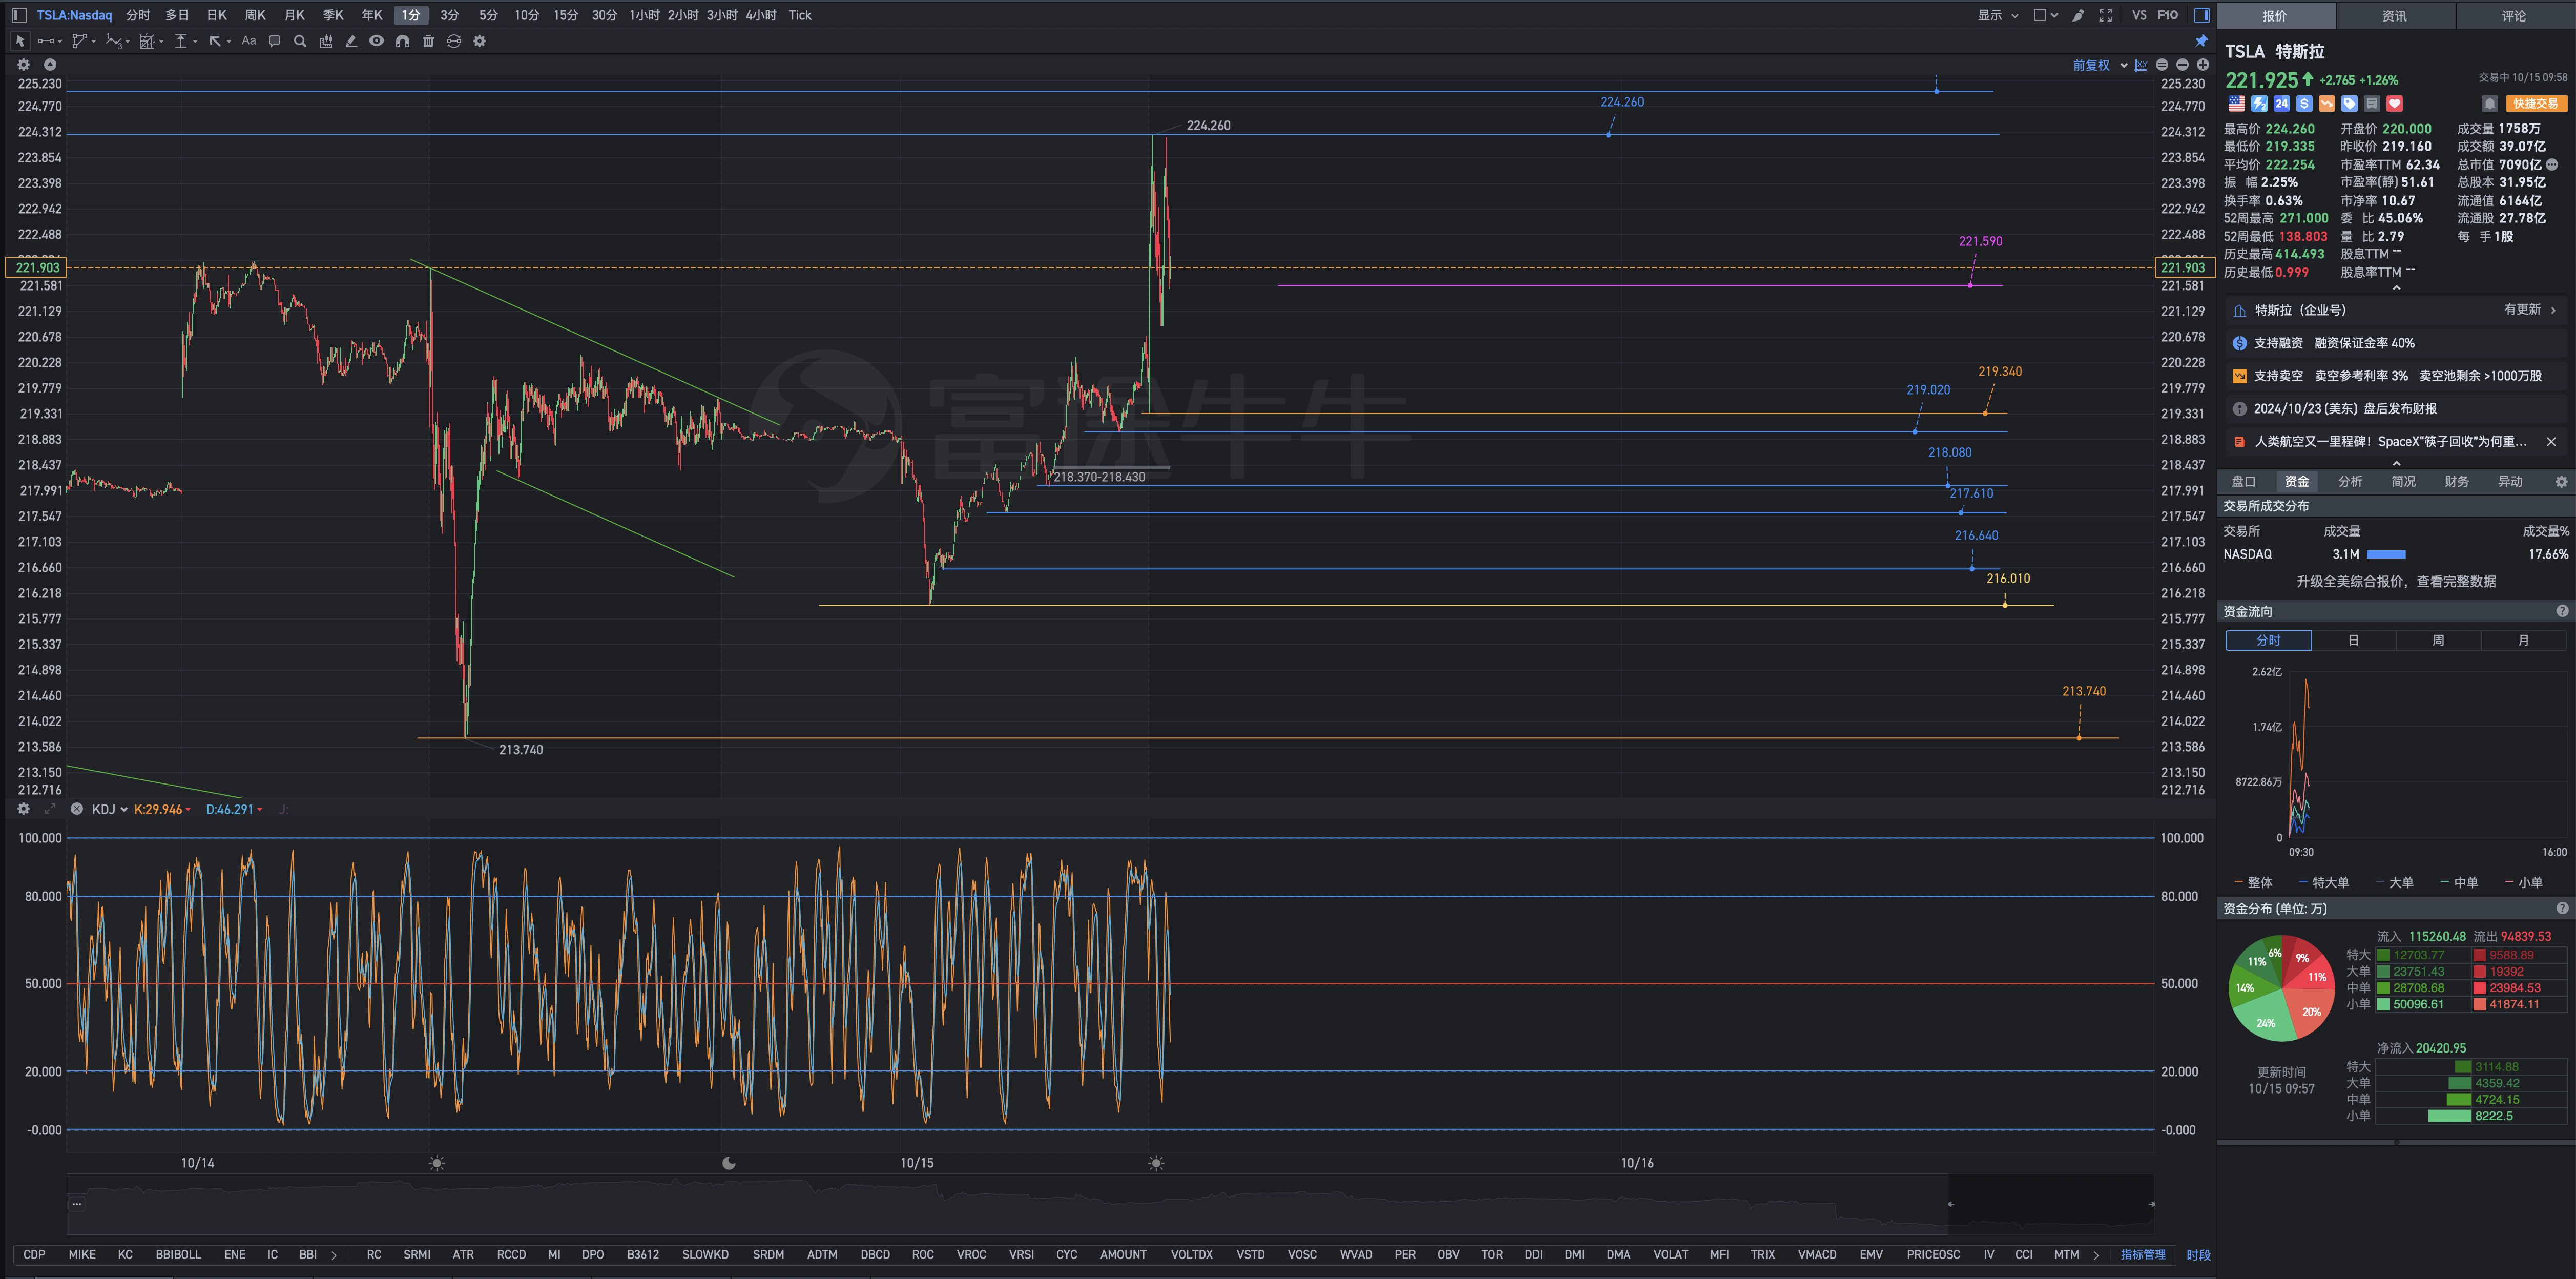
Task: Open side panel tab settings gear
Action: (x=2561, y=481)
